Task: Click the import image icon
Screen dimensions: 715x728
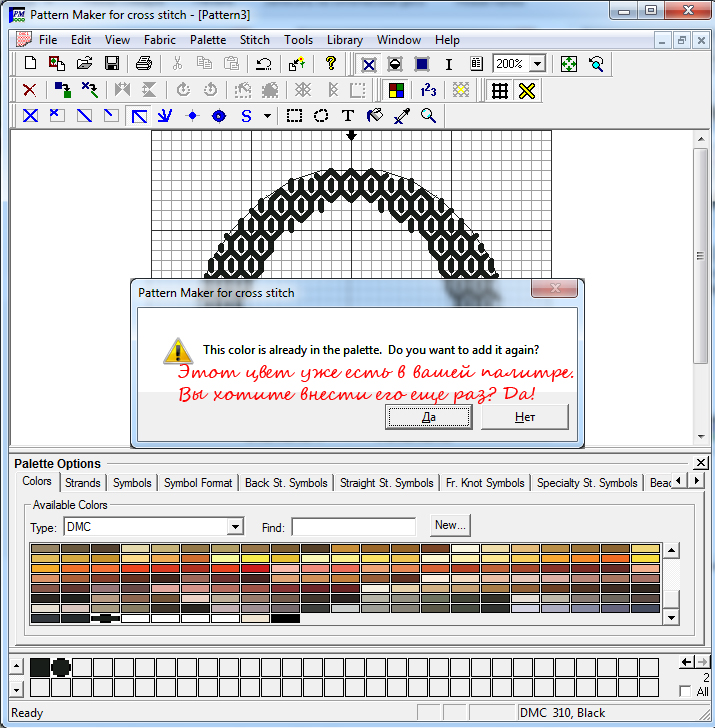Action: [57, 63]
